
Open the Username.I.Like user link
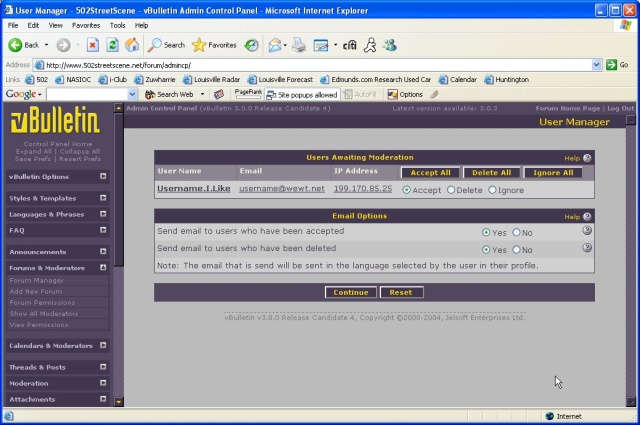[x=193, y=189]
